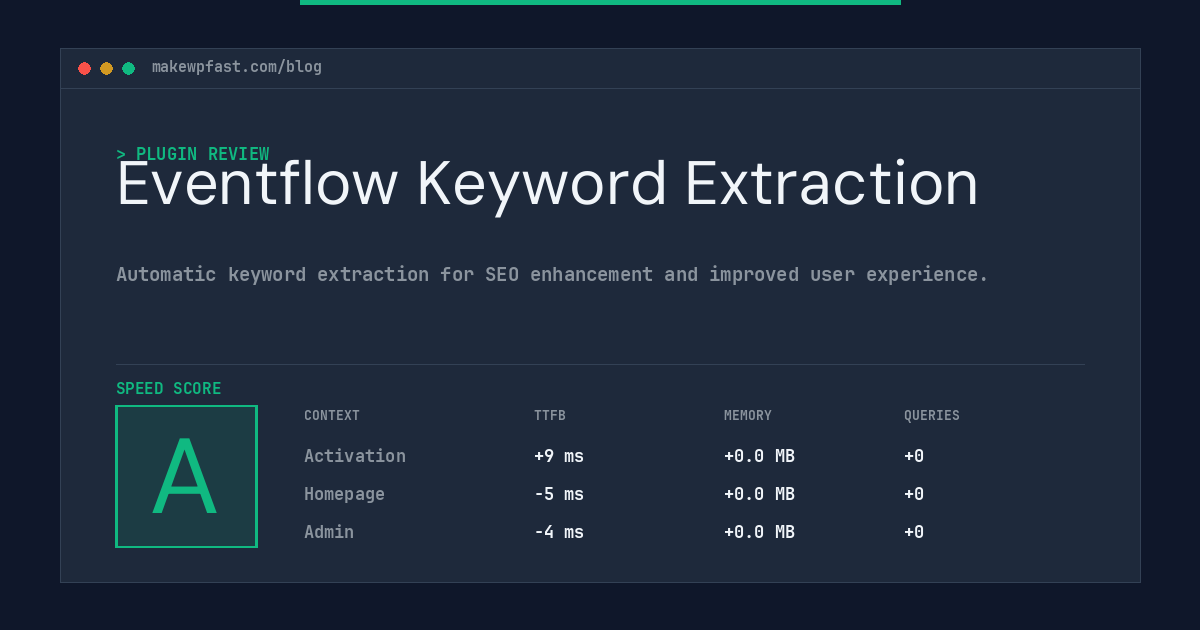The width and height of the screenshot is (1200, 630).
Task: Click the TTFB column header
Action: (550, 416)
